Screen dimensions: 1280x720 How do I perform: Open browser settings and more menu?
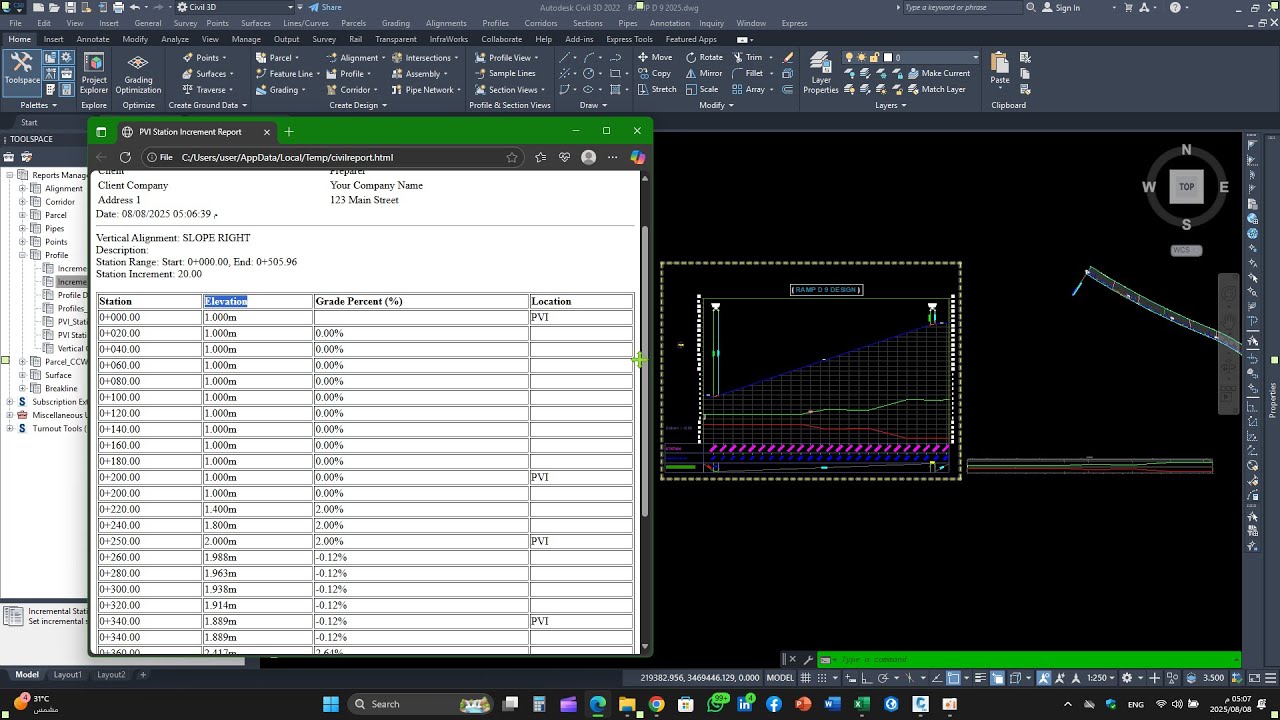(x=612, y=157)
